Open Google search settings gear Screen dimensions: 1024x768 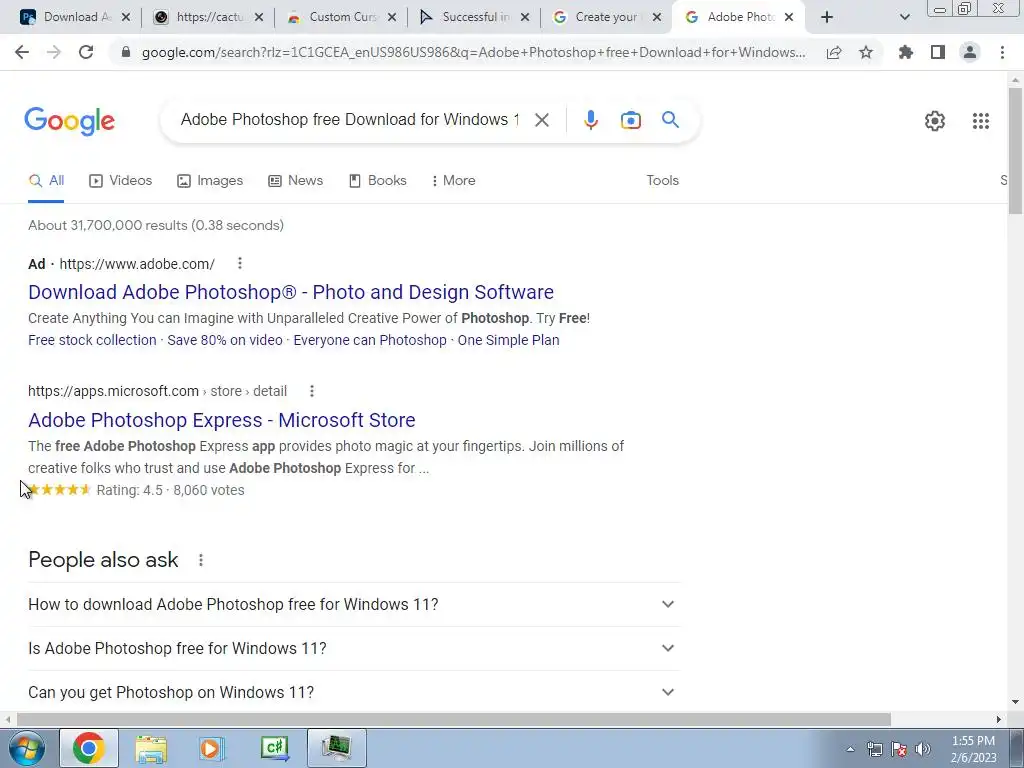pos(935,121)
